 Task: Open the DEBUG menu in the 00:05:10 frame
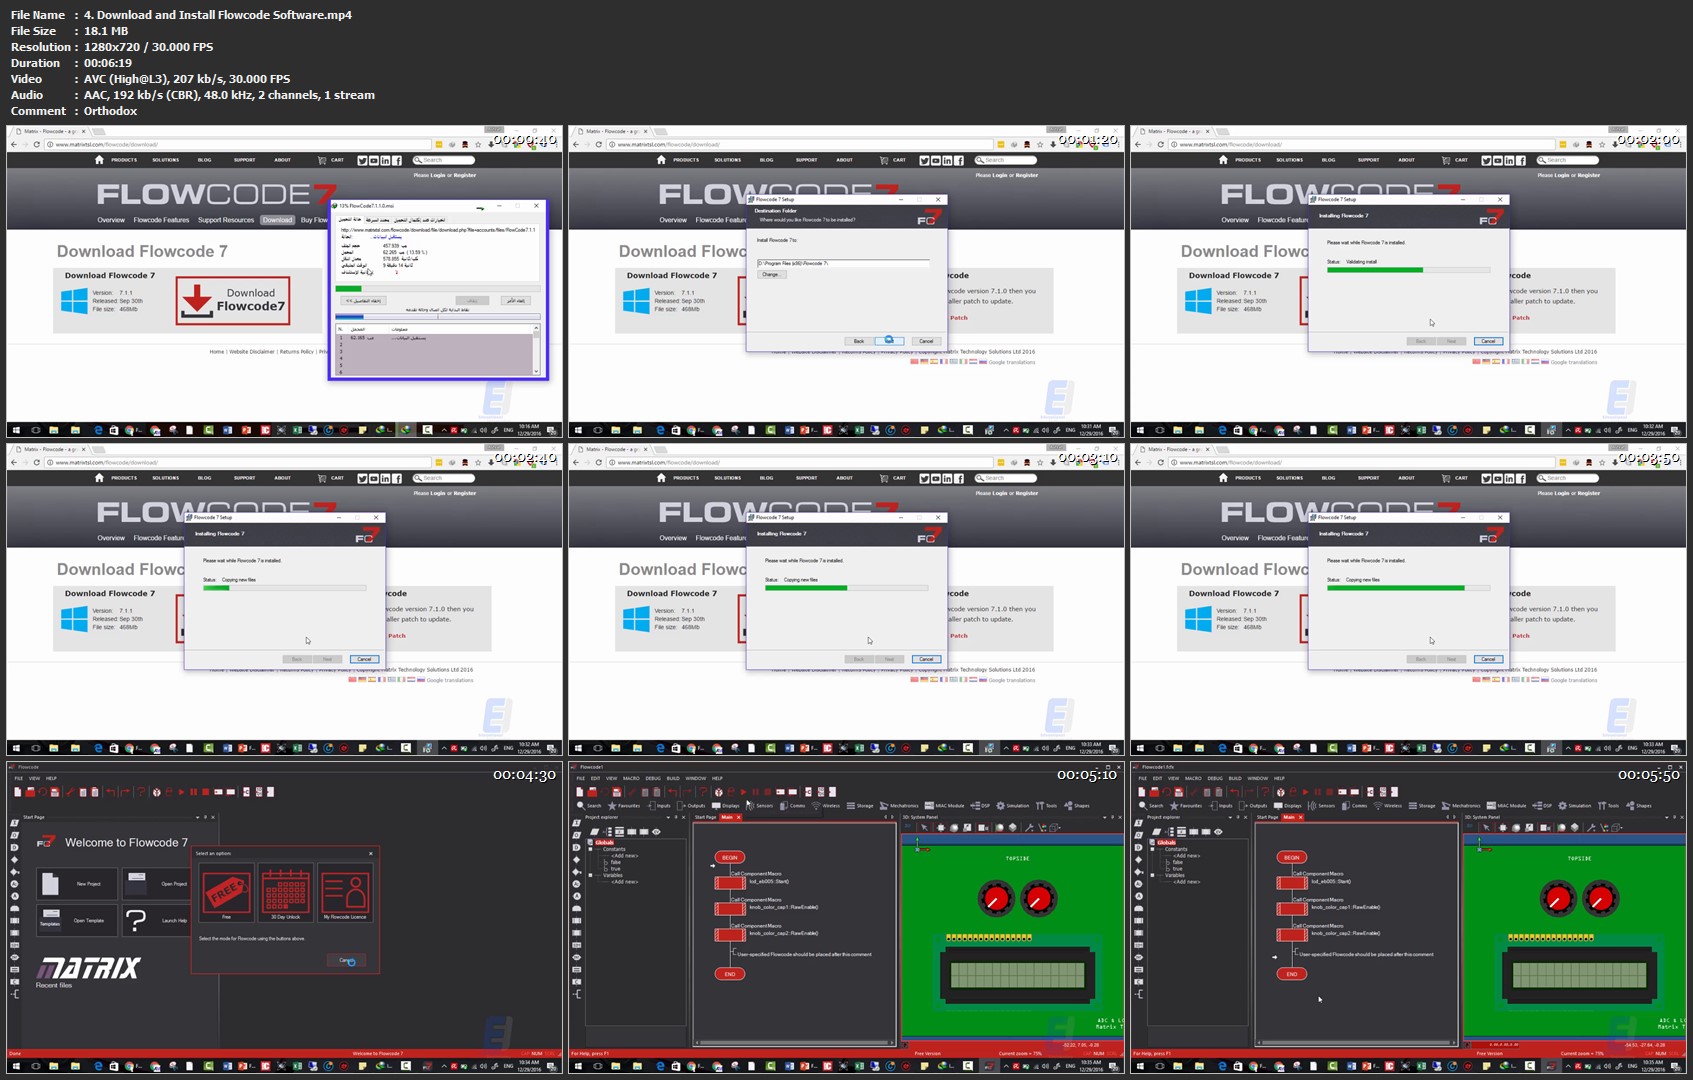pyautogui.click(x=653, y=778)
